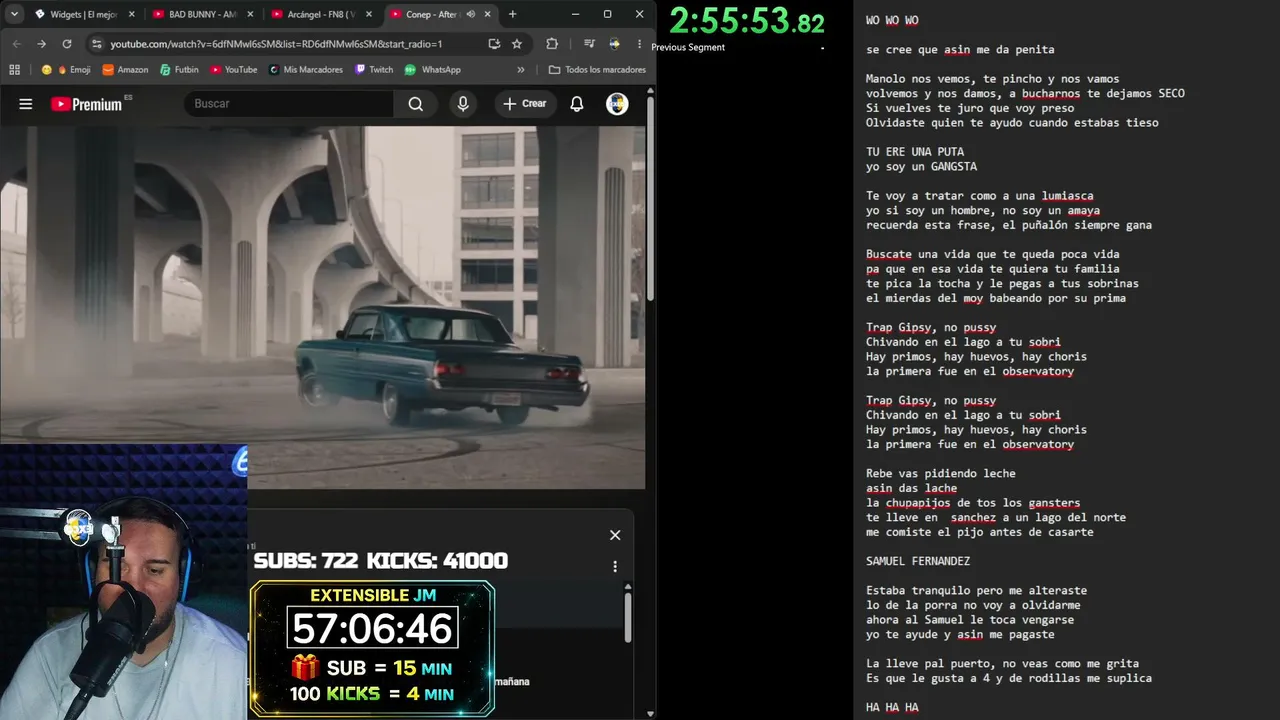Open the Chrome profile icon
Screen dimensions: 1280x720
tap(614, 44)
